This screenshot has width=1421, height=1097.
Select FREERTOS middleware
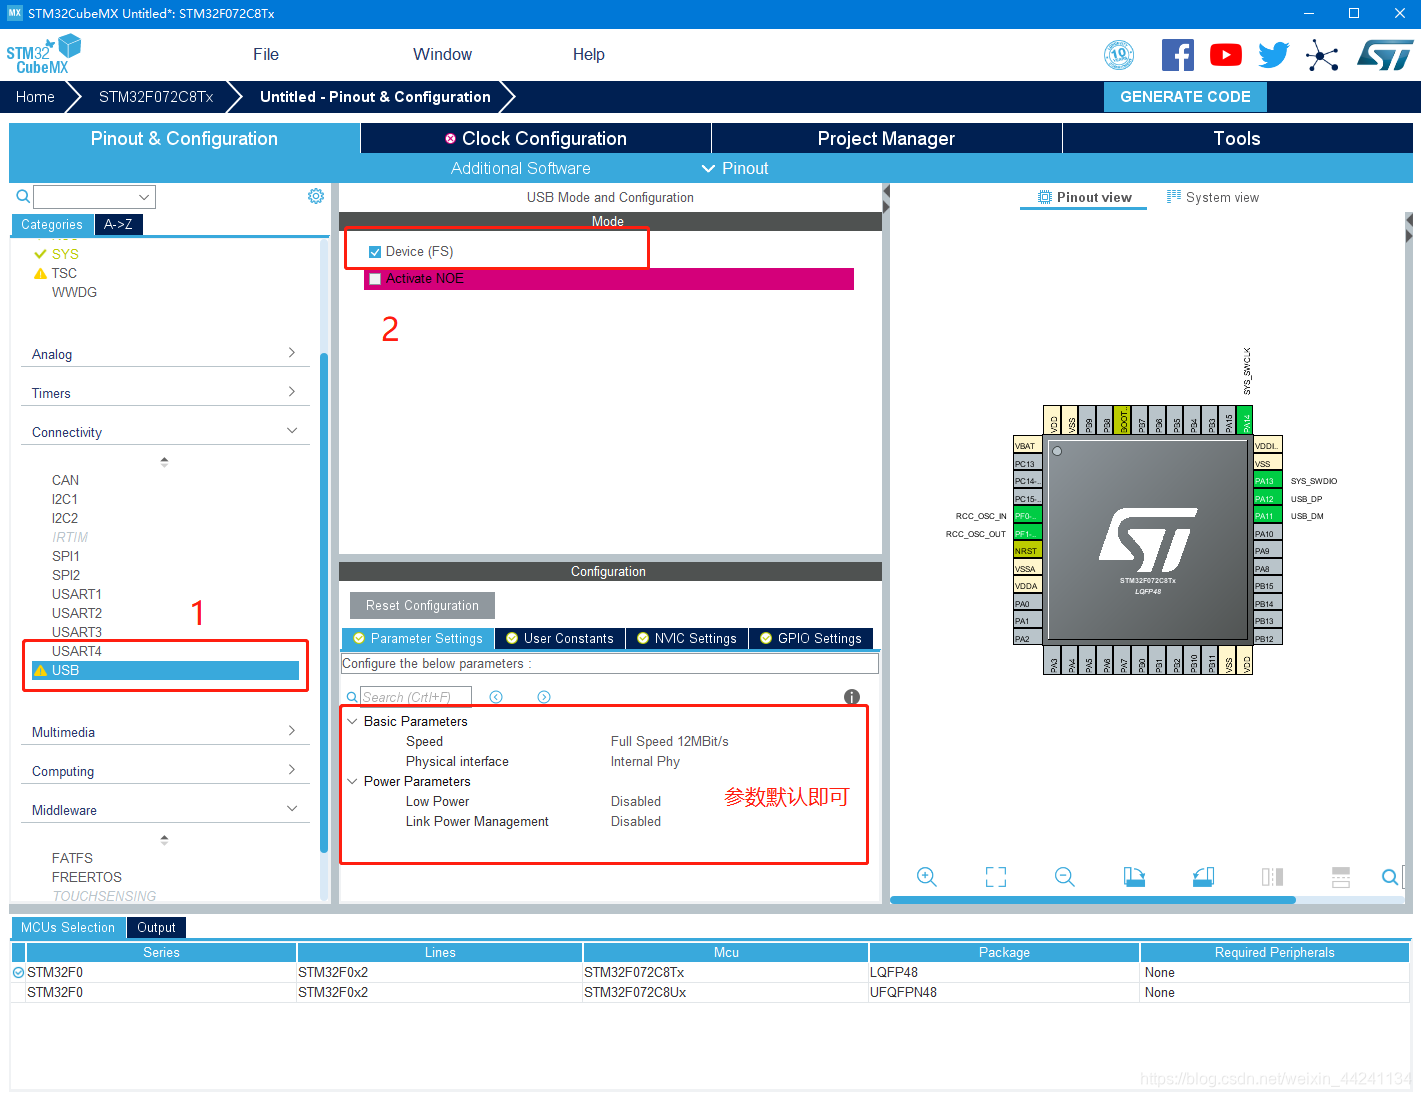pyautogui.click(x=87, y=877)
